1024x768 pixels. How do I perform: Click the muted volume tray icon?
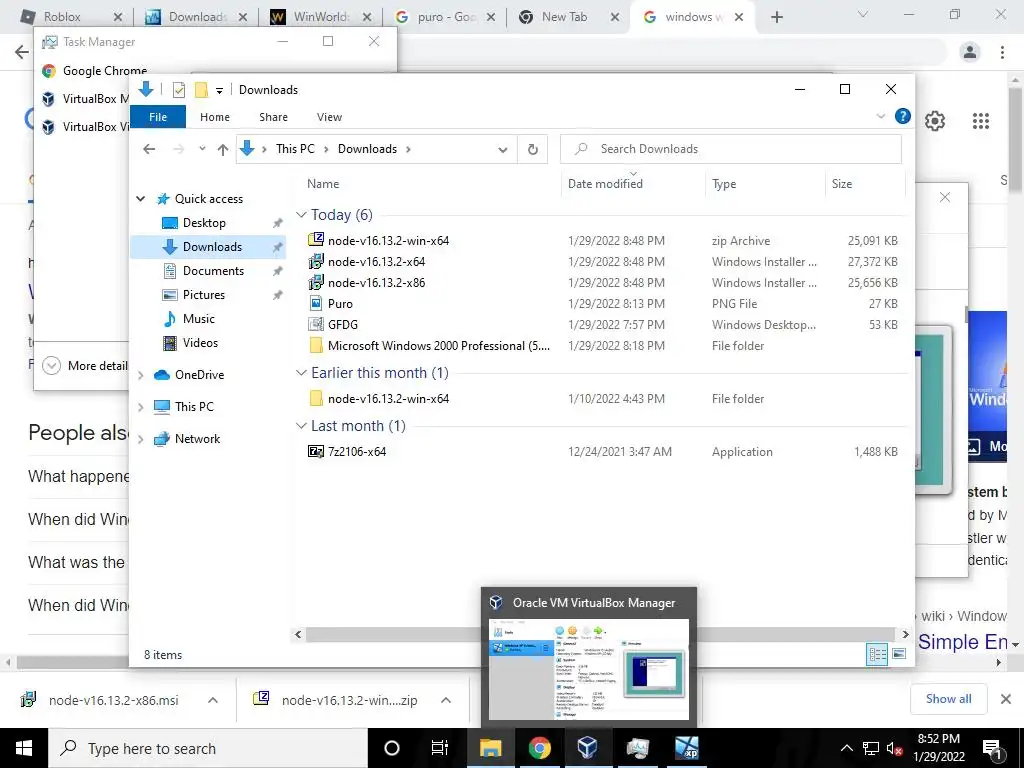tap(895, 748)
